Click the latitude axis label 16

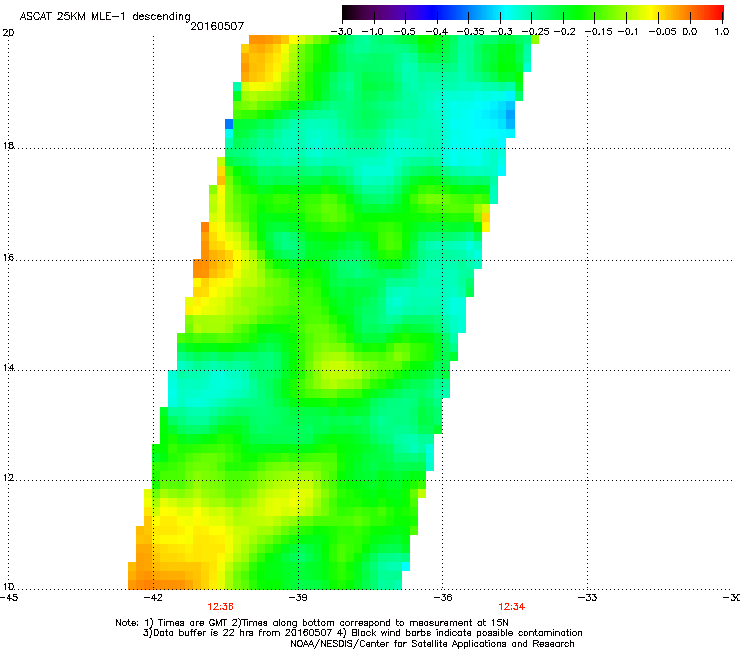(x=8, y=258)
